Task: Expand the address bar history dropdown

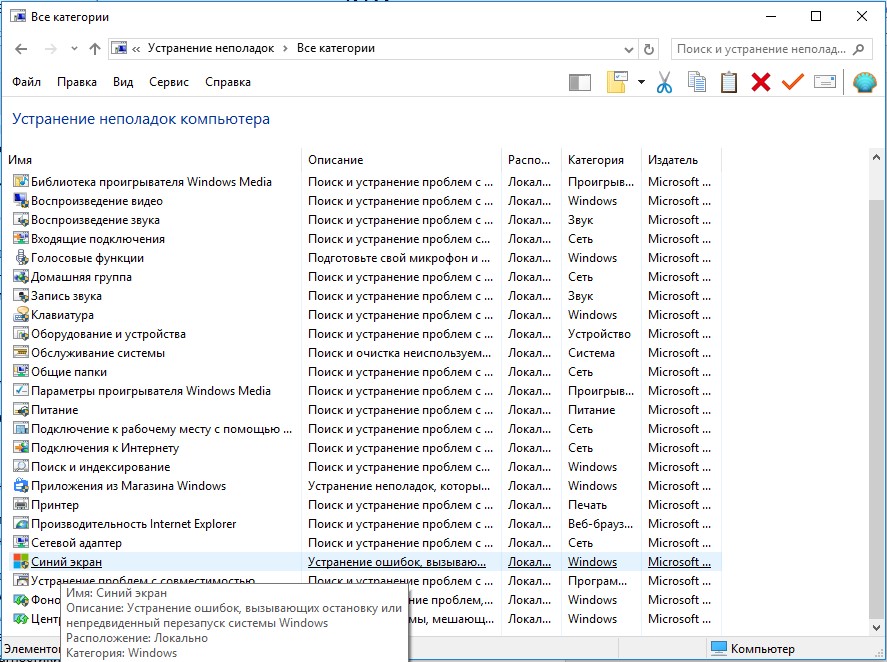Action: tap(628, 50)
